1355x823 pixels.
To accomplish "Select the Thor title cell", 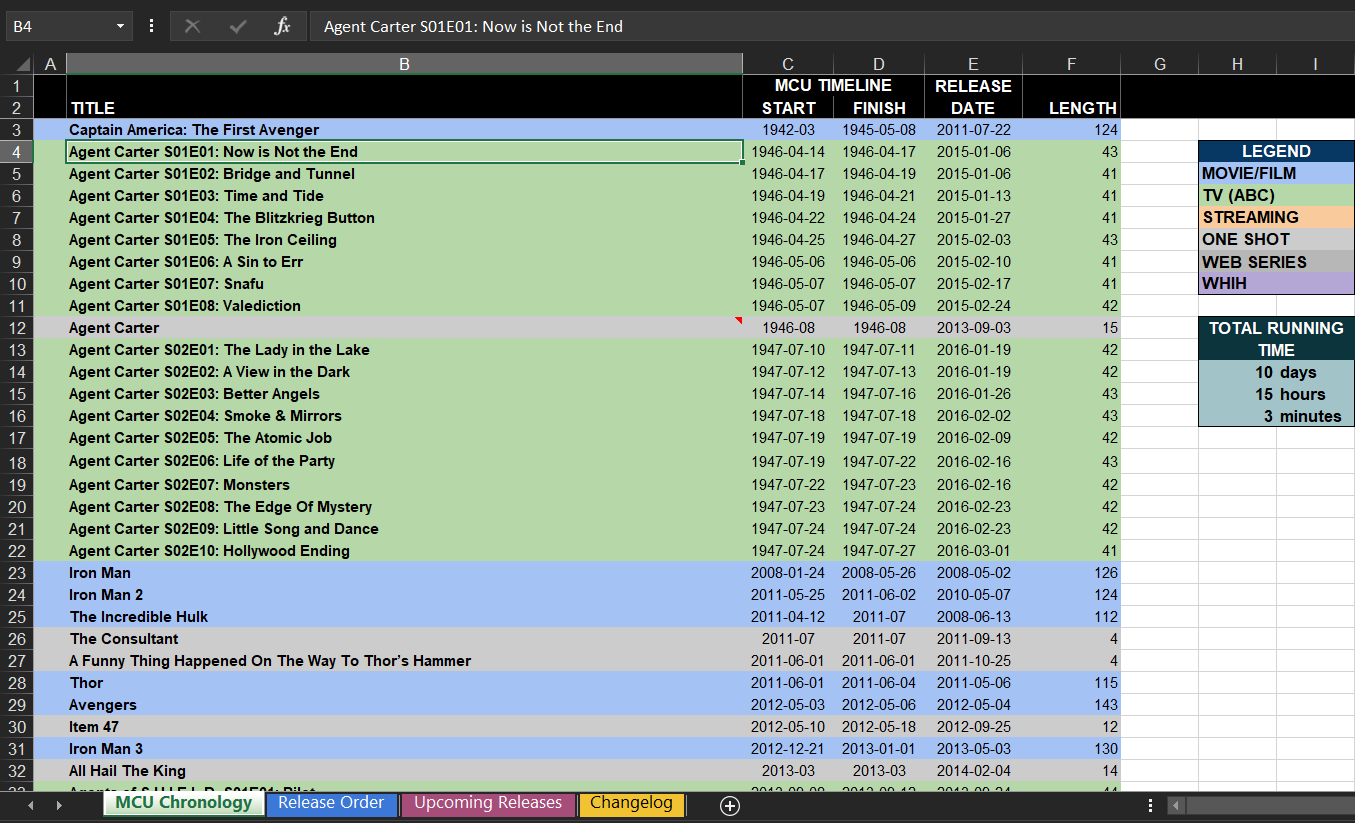I will (404, 682).
